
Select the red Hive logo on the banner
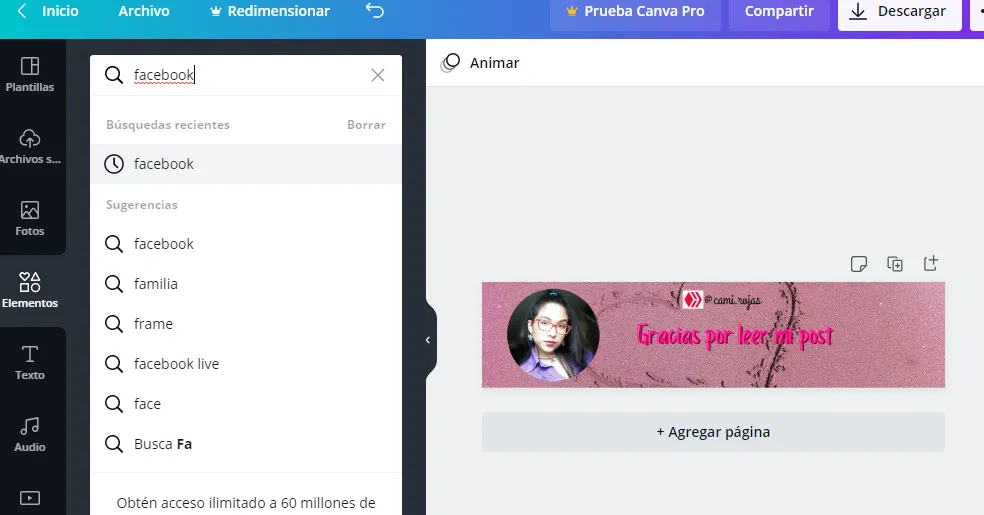click(693, 300)
